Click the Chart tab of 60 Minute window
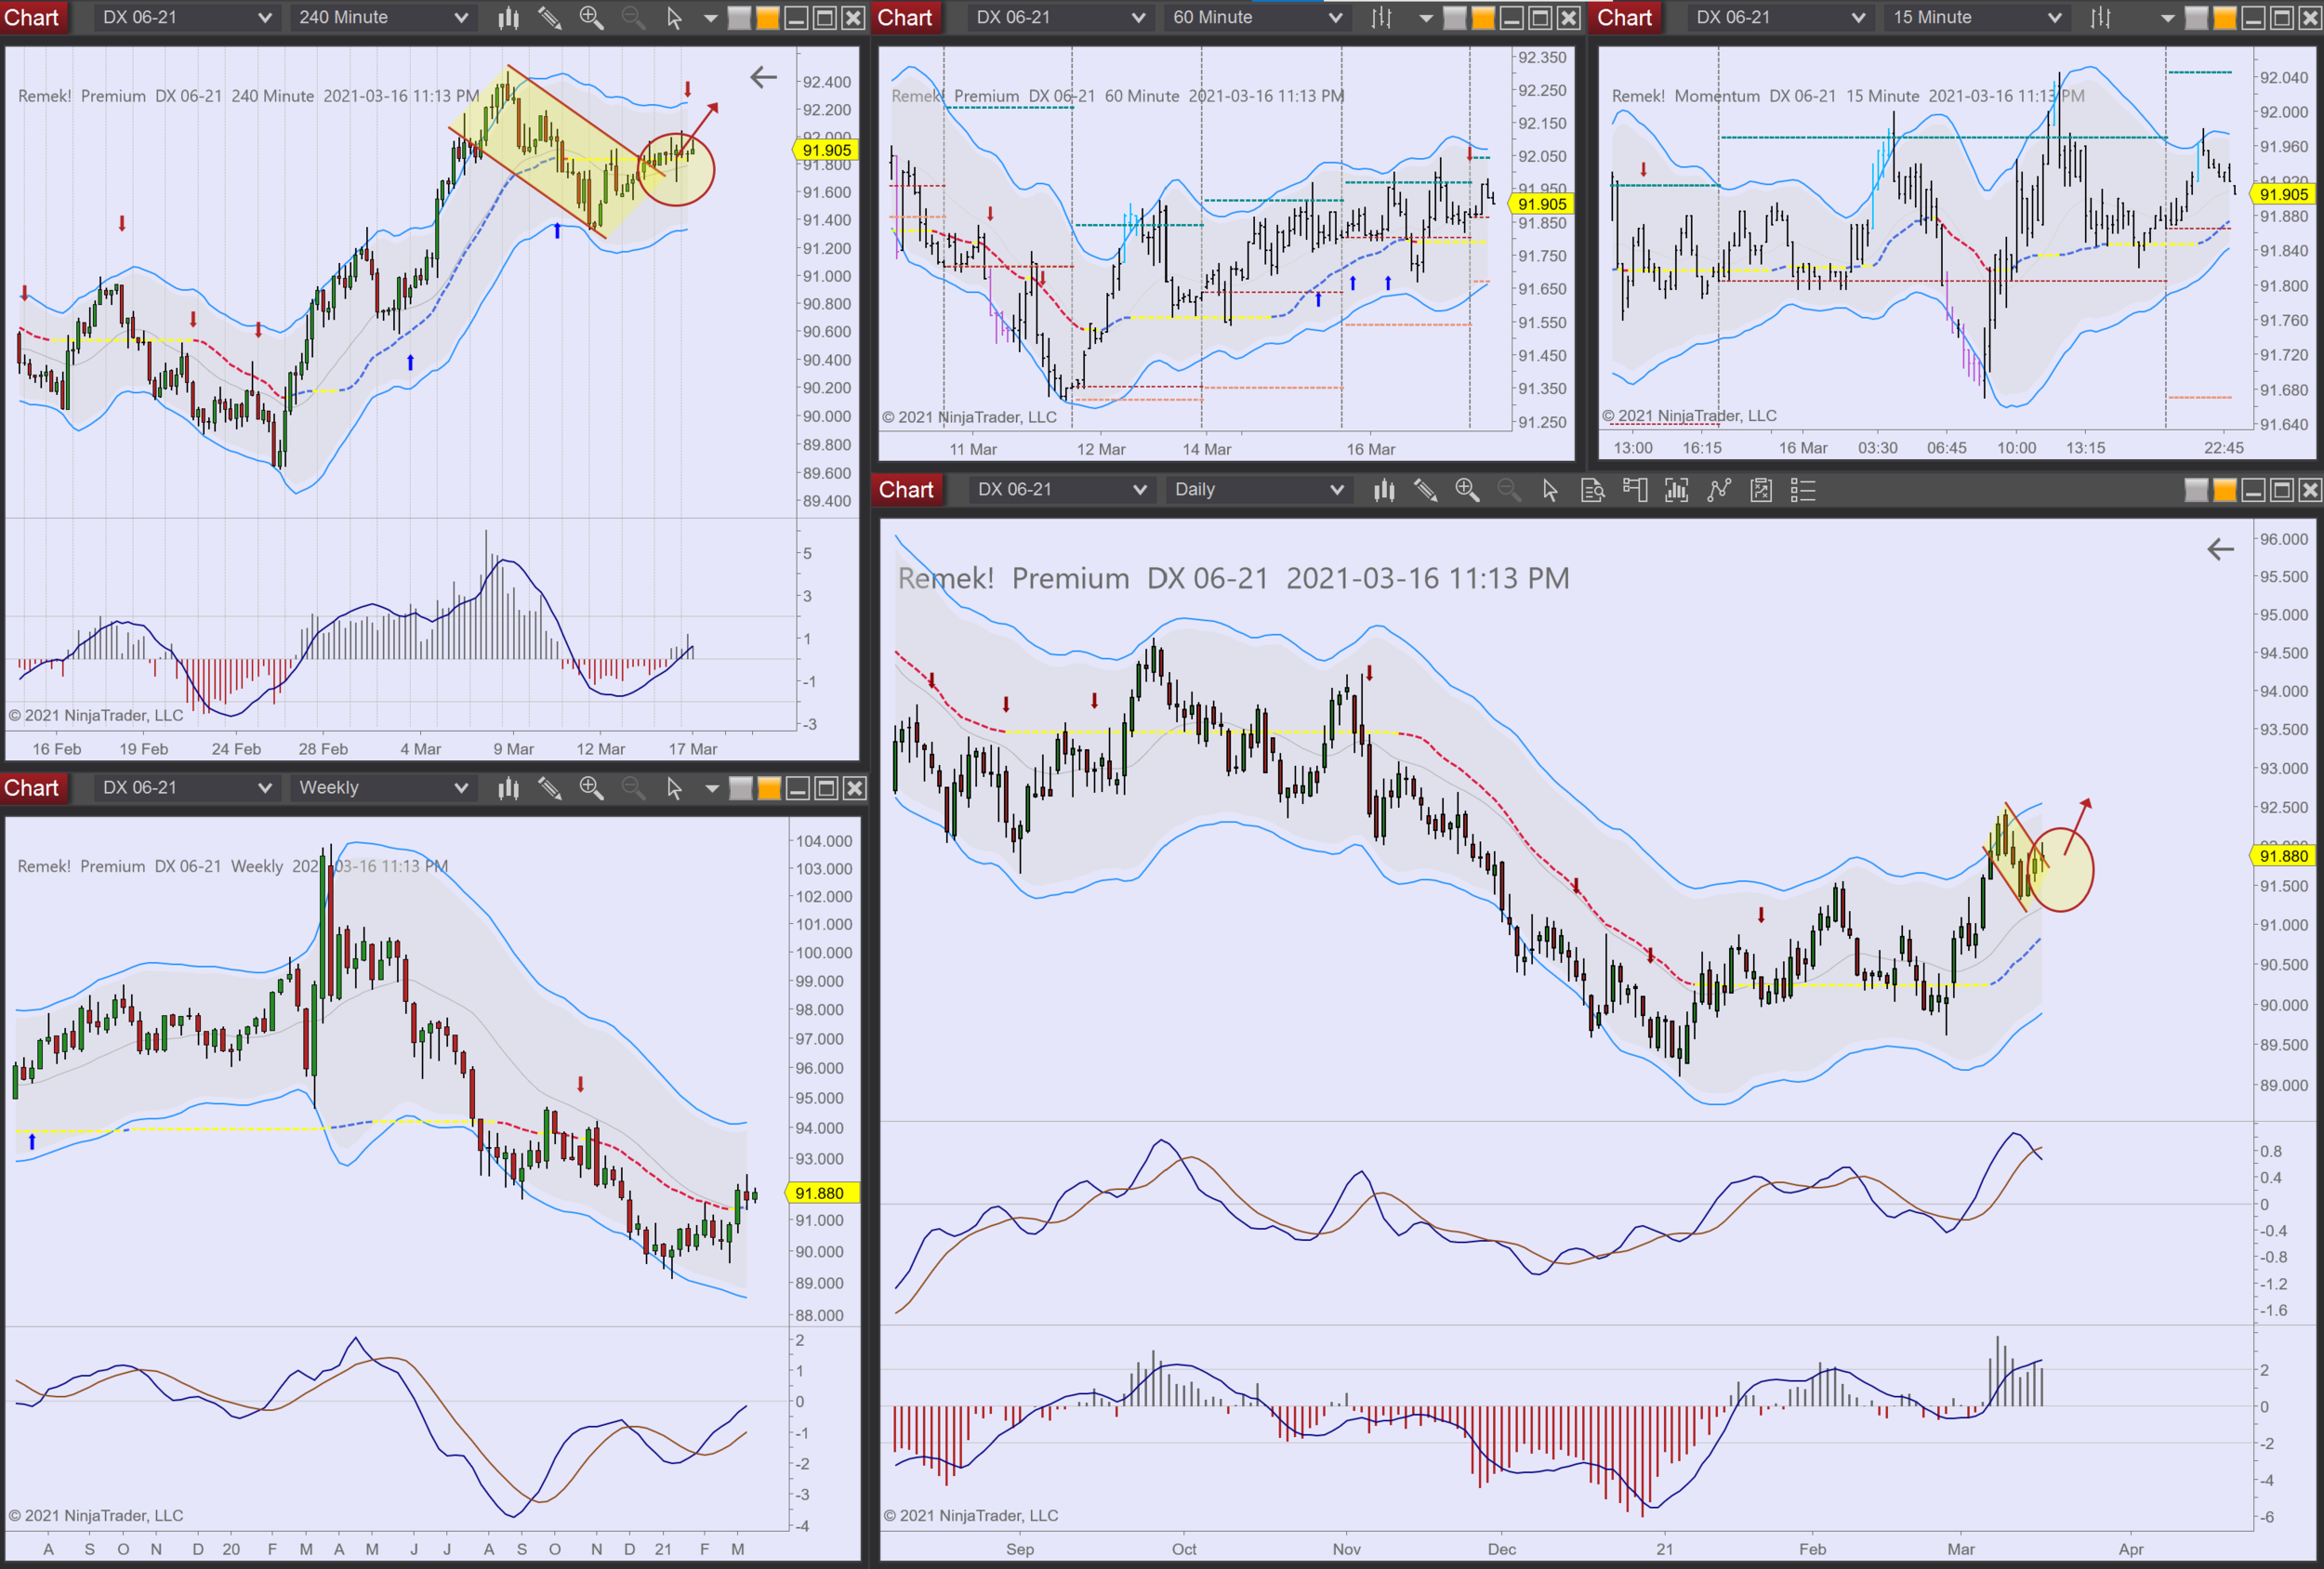 pyautogui.click(x=905, y=18)
